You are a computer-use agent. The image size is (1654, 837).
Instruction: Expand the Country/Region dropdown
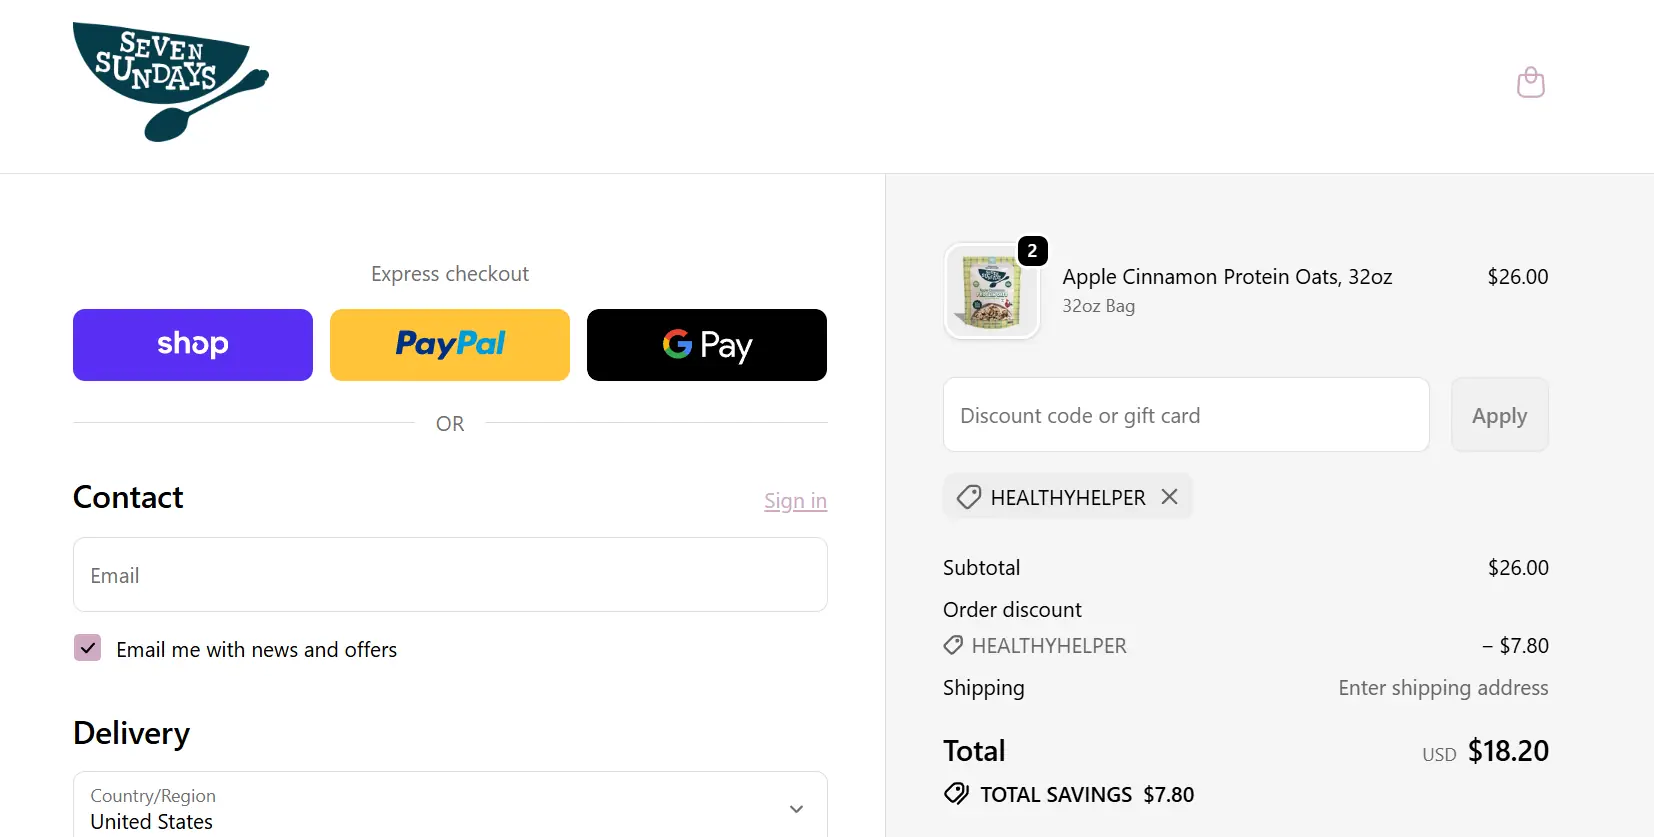pyautogui.click(x=450, y=808)
